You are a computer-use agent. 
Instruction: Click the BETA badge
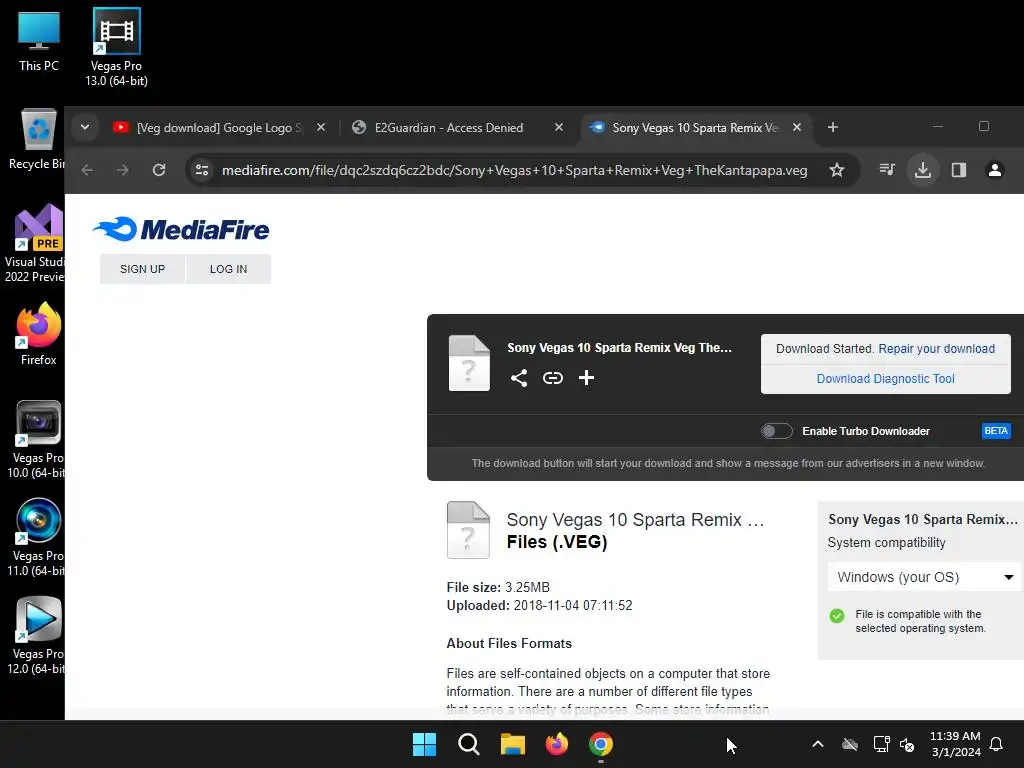(996, 431)
